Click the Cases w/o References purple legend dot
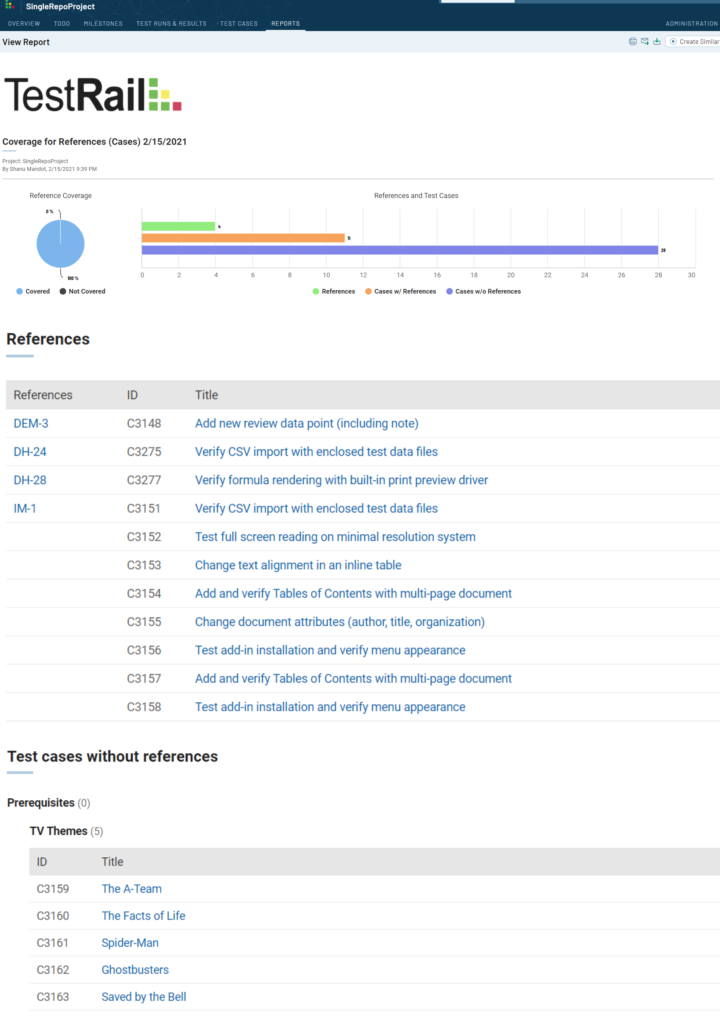 pyautogui.click(x=450, y=291)
